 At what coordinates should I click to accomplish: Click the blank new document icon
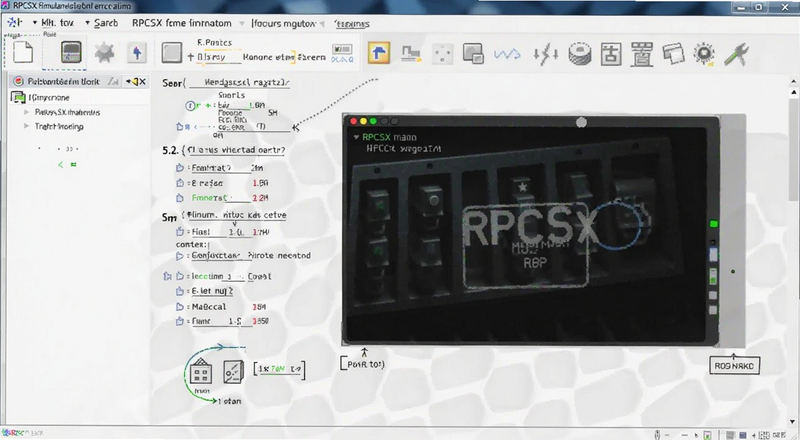22,53
